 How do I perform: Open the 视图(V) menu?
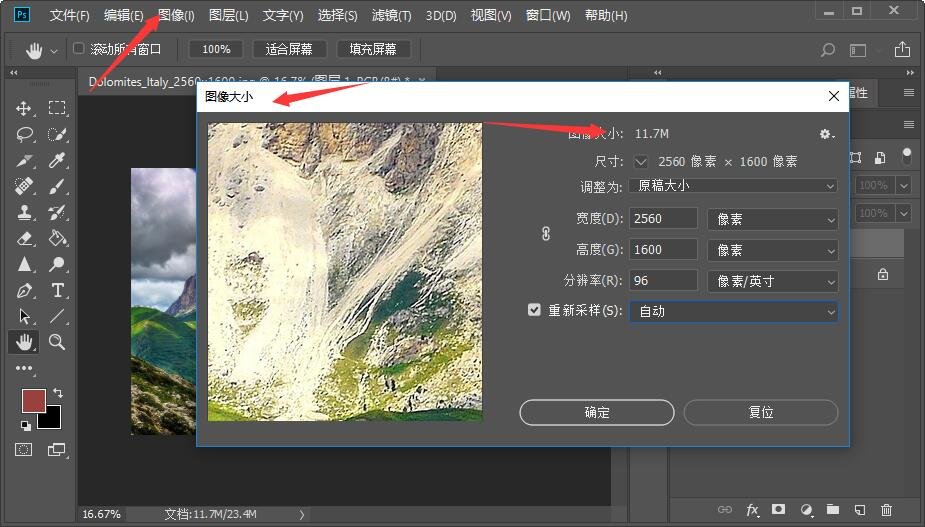(x=491, y=15)
